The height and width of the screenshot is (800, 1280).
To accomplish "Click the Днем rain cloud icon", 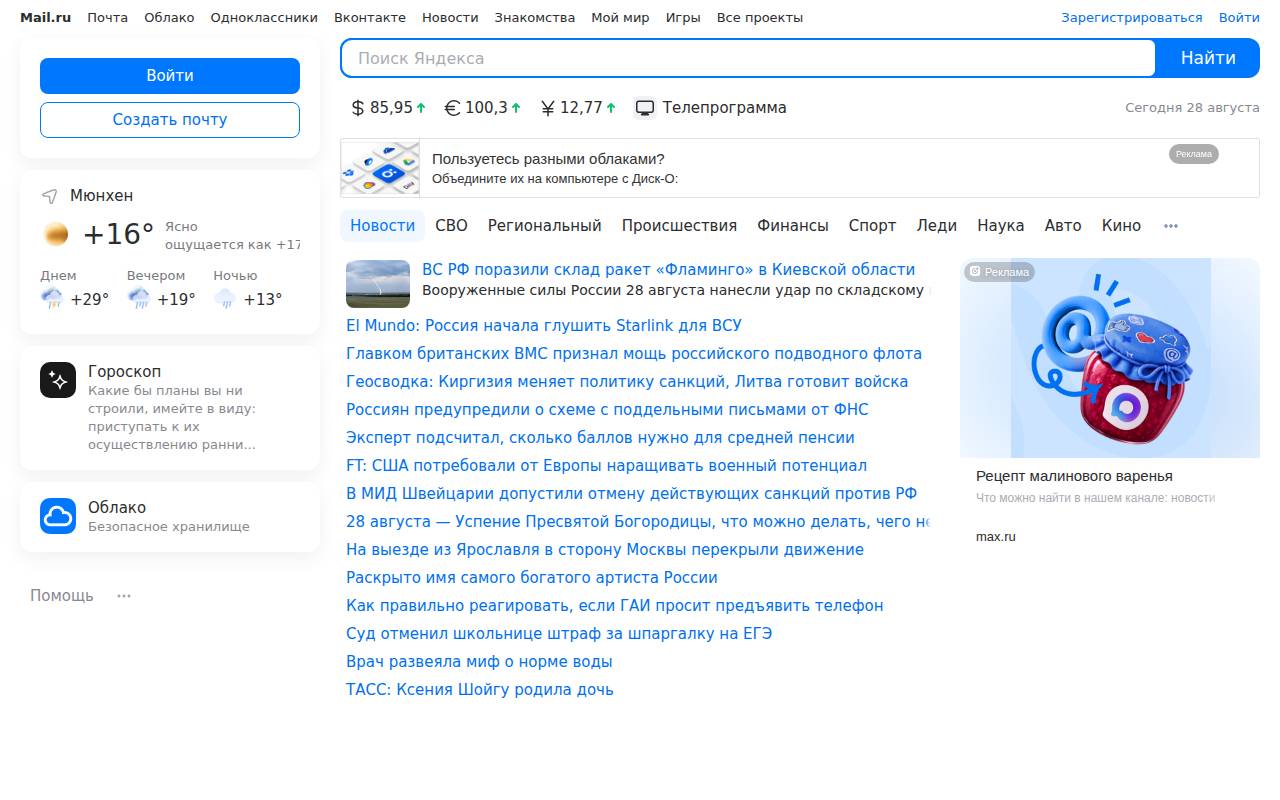I will click(x=52, y=298).
